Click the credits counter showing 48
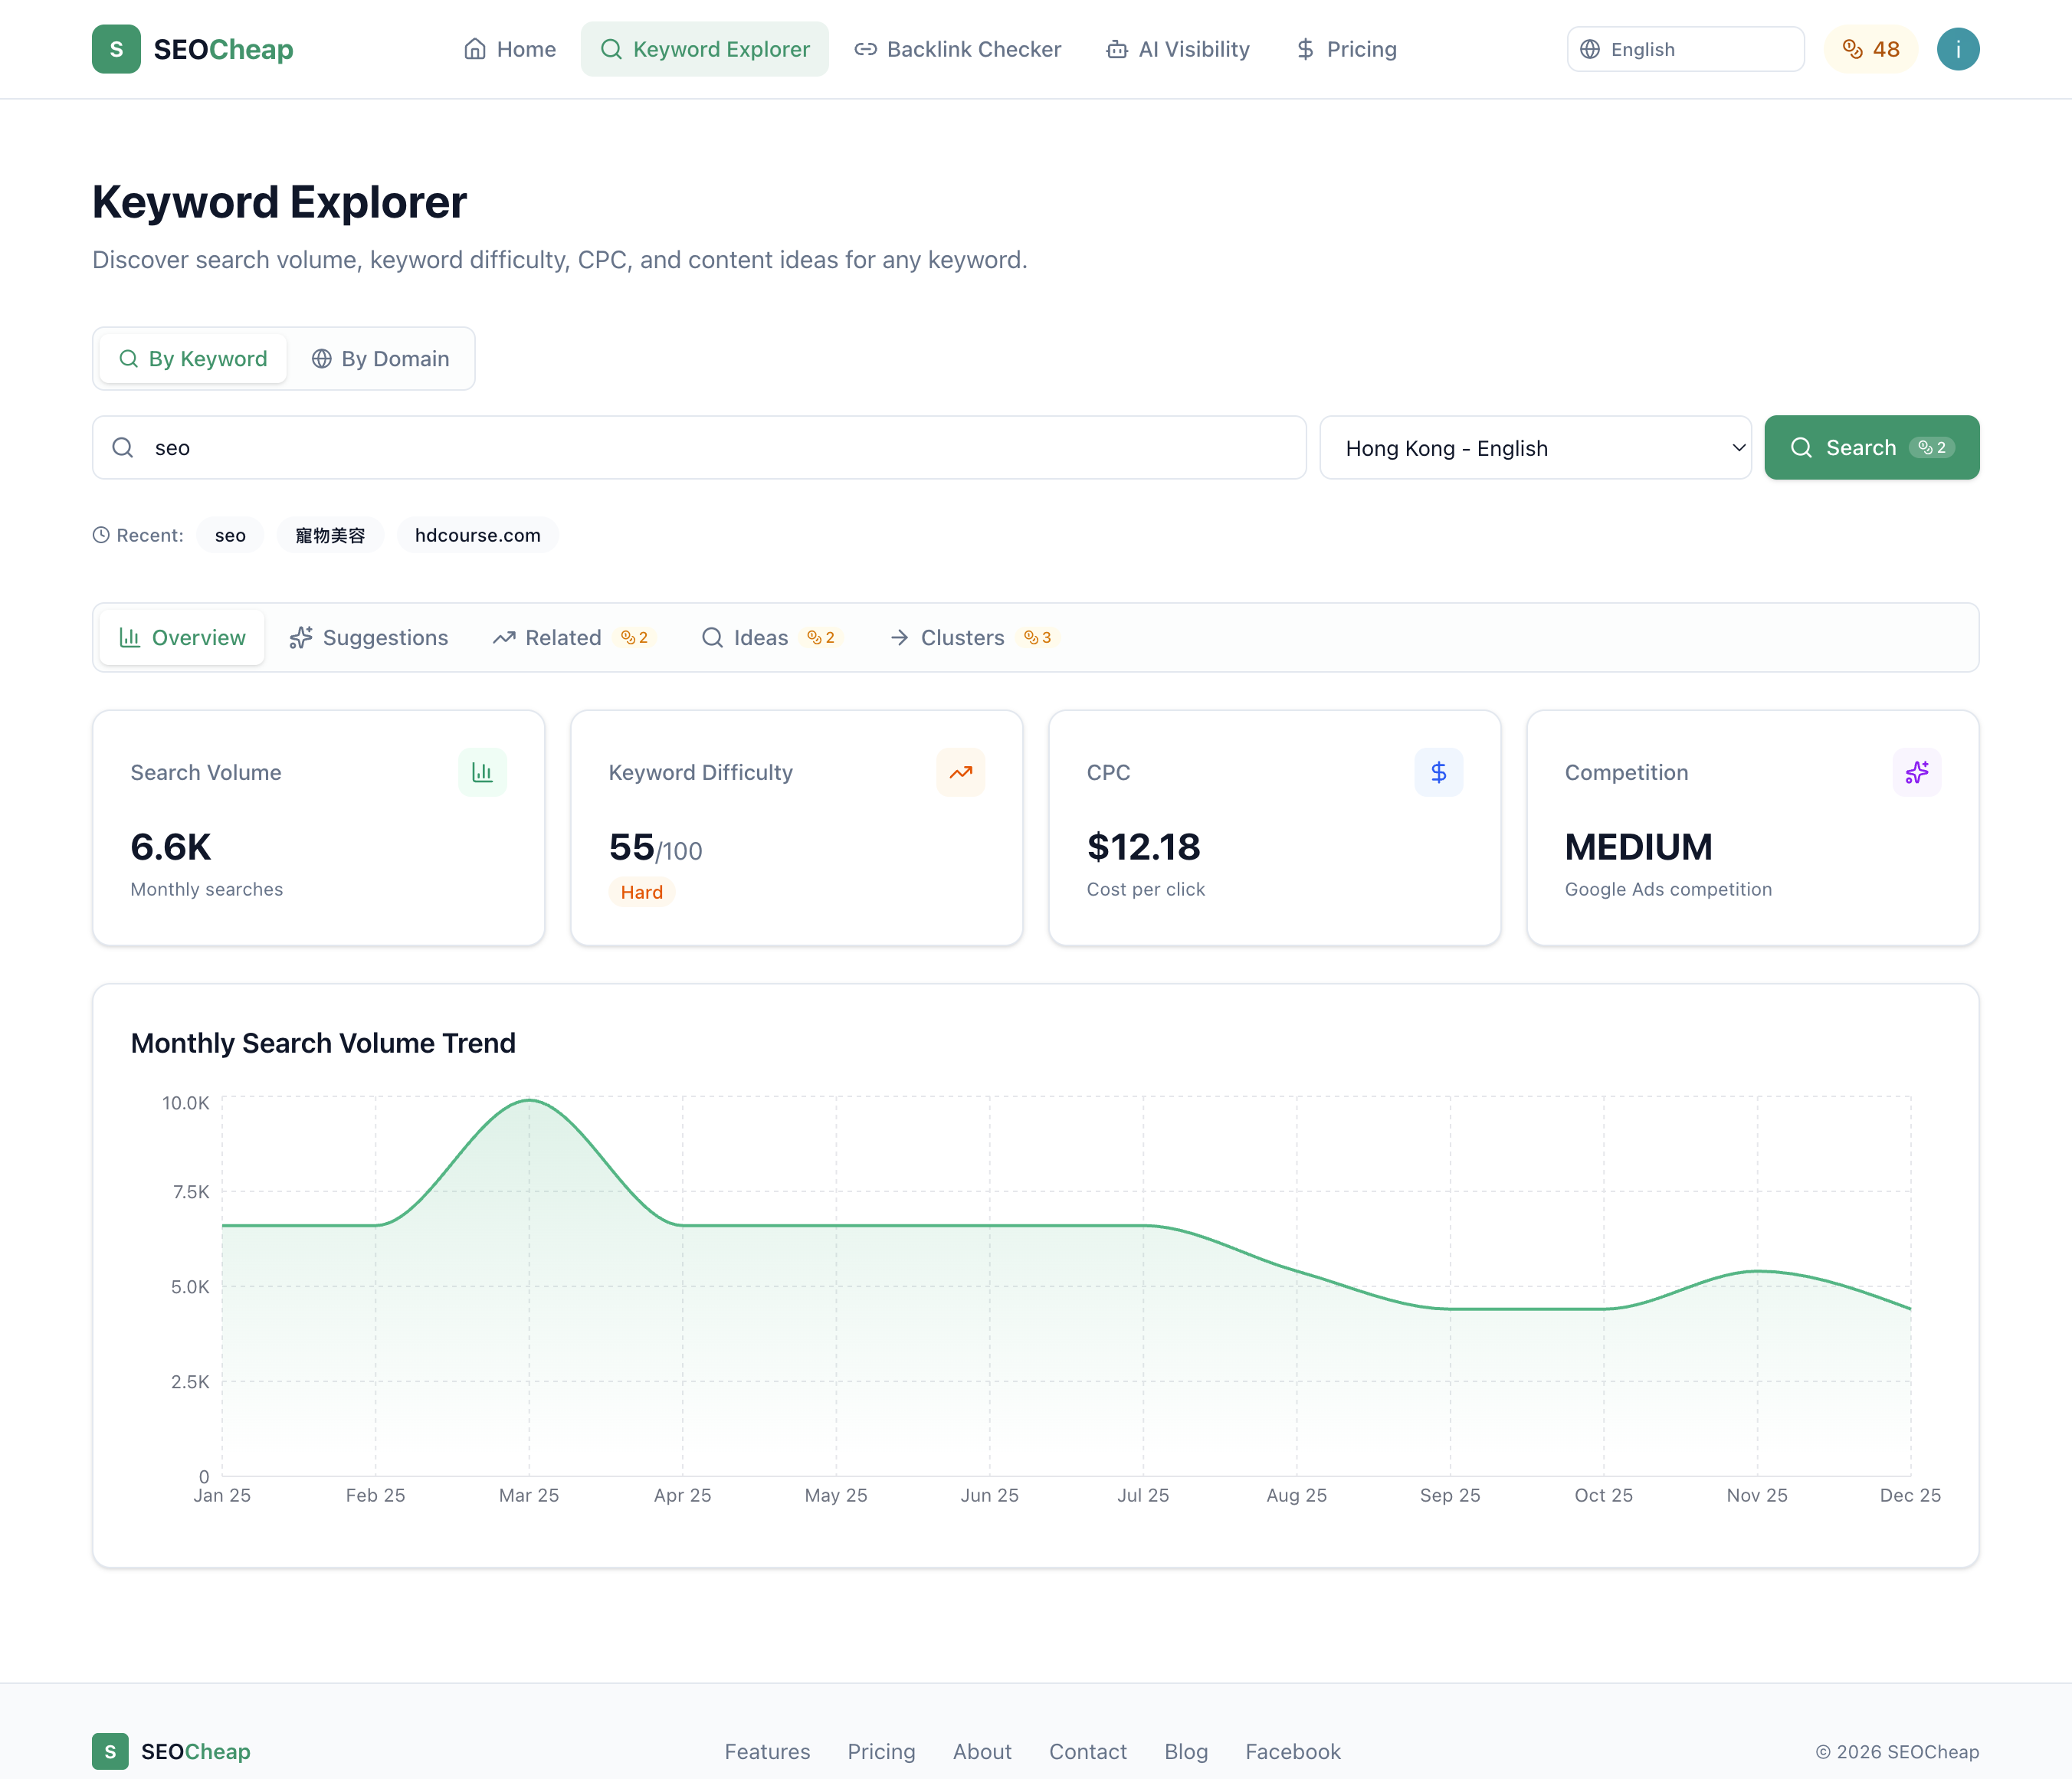Image resolution: width=2072 pixels, height=1779 pixels. 1870,48
